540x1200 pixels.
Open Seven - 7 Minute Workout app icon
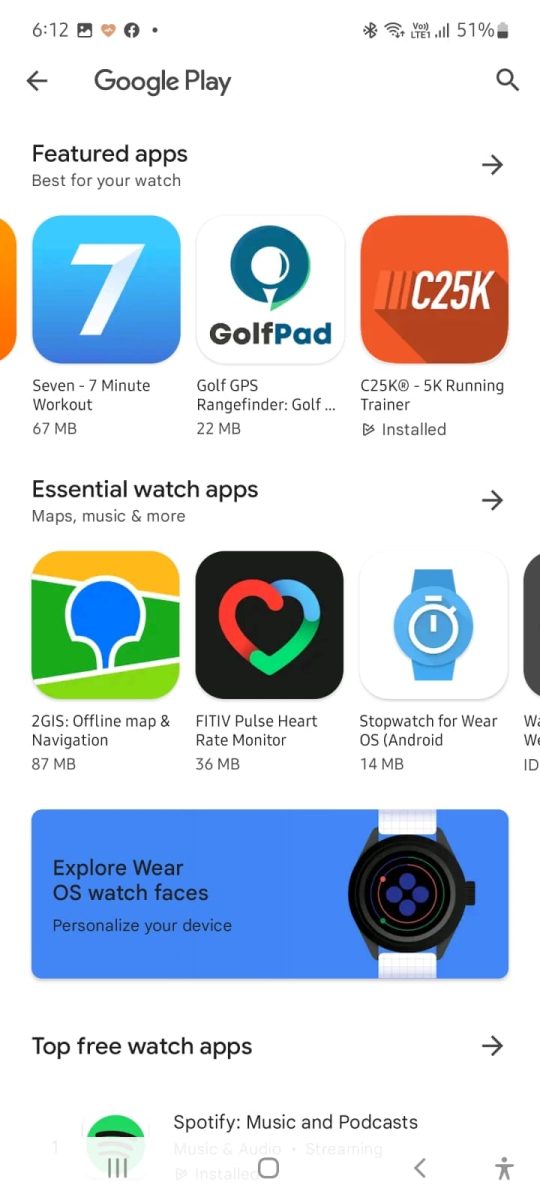[x=106, y=289]
